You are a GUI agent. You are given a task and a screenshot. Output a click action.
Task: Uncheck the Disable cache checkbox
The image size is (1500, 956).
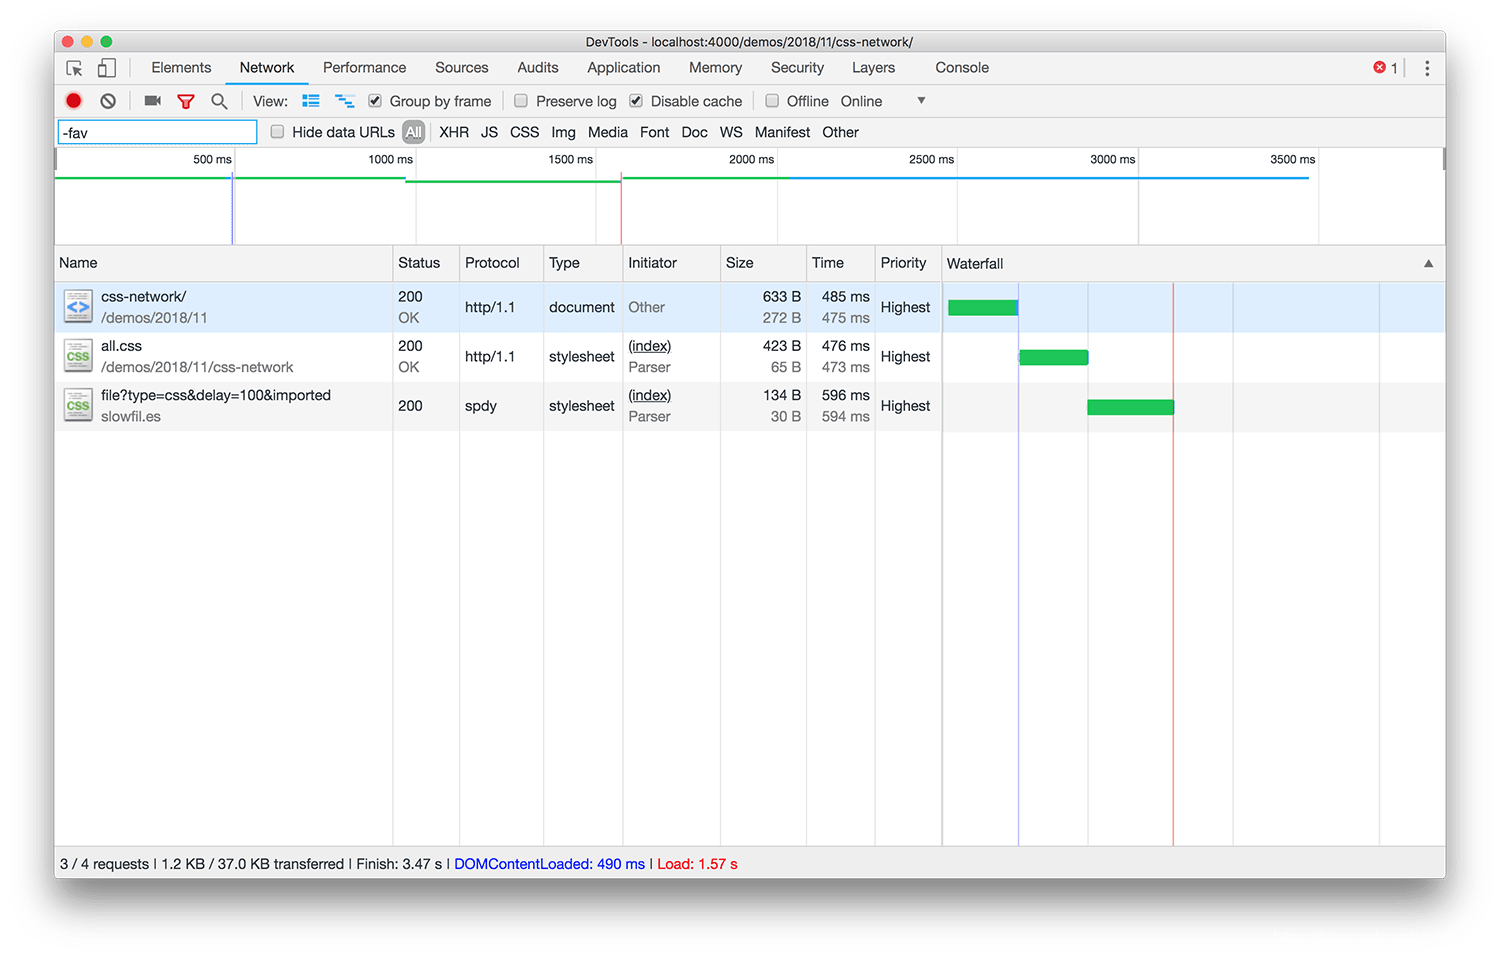click(x=636, y=101)
